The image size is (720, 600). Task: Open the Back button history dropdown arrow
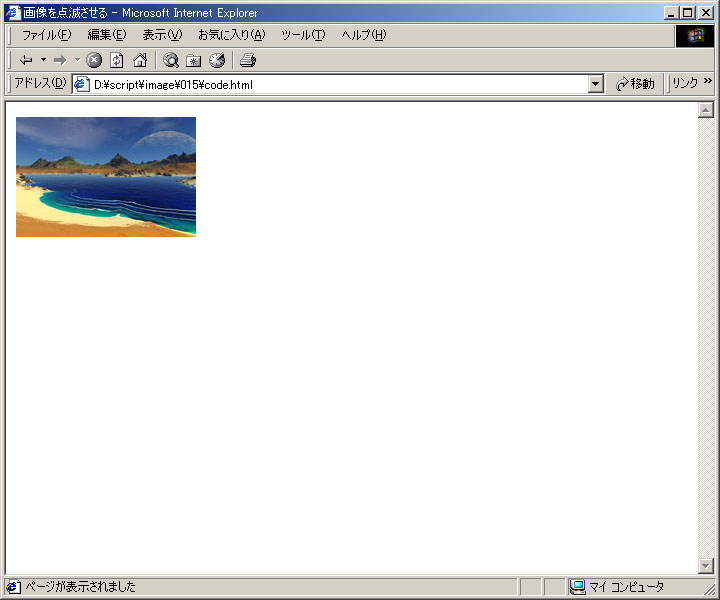43,60
